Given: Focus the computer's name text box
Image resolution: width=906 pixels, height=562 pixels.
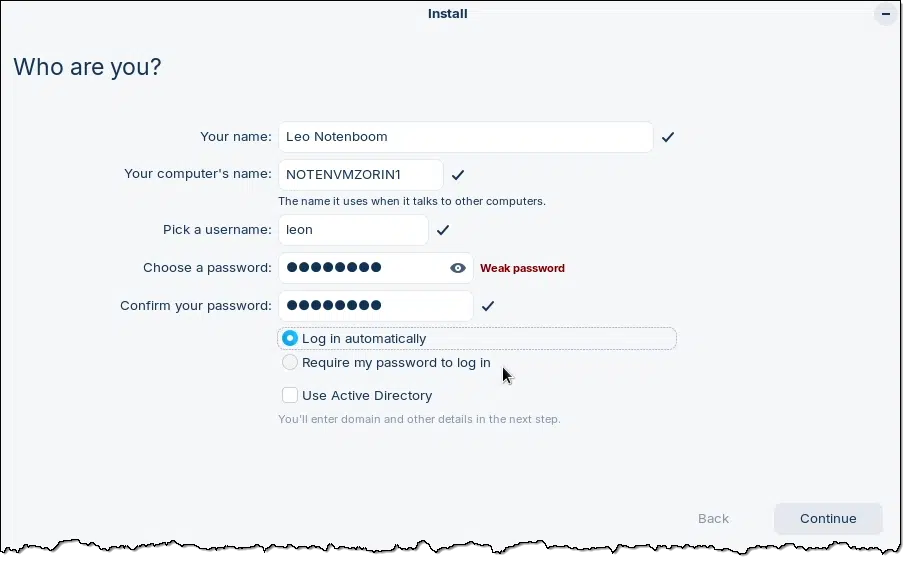Looking at the screenshot, I should pyautogui.click(x=360, y=174).
